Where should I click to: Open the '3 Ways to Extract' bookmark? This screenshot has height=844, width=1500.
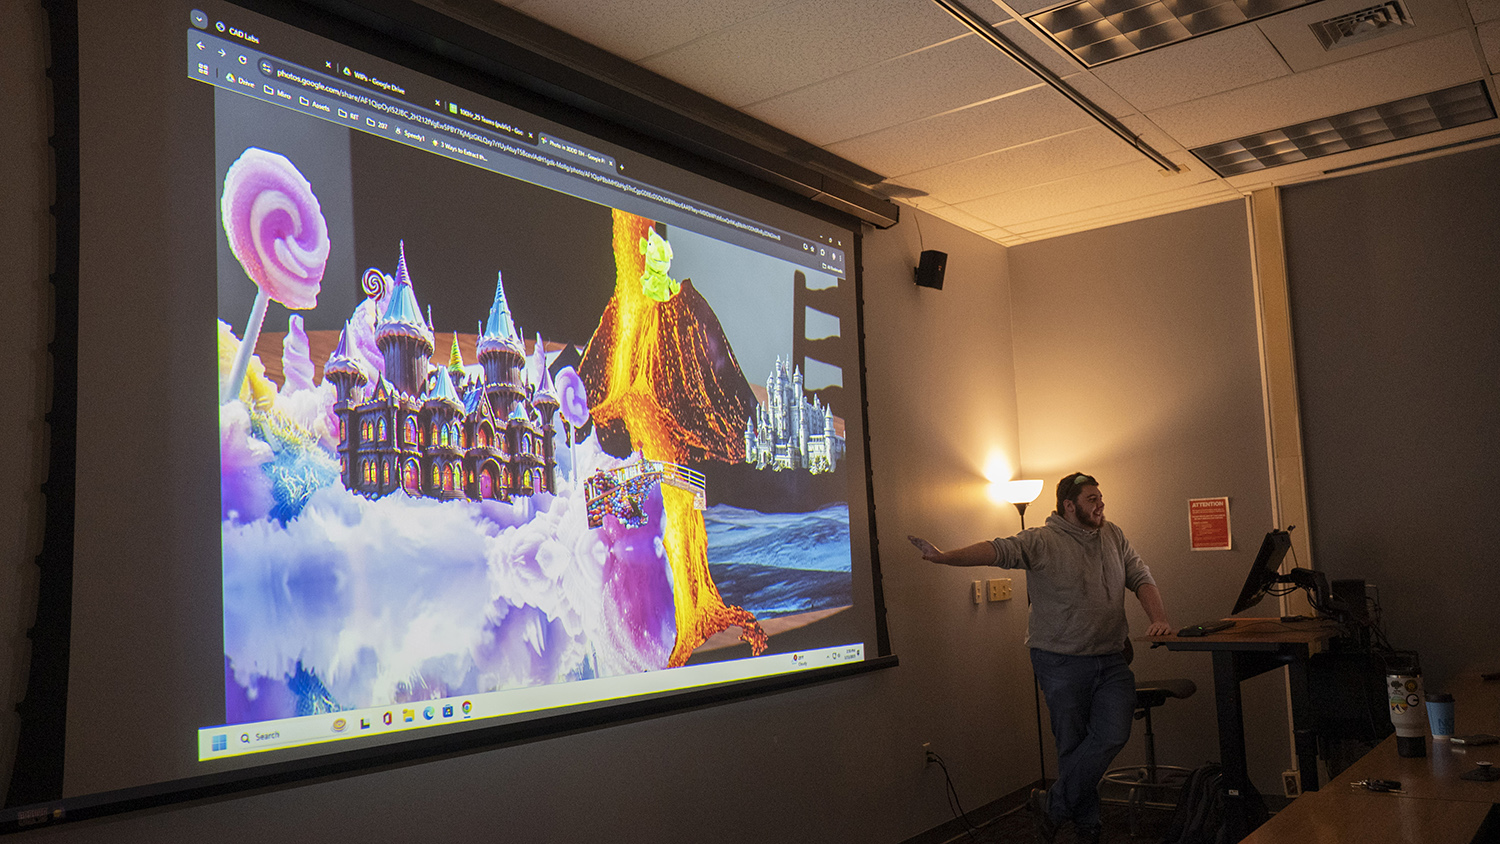click(x=460, y=149)
